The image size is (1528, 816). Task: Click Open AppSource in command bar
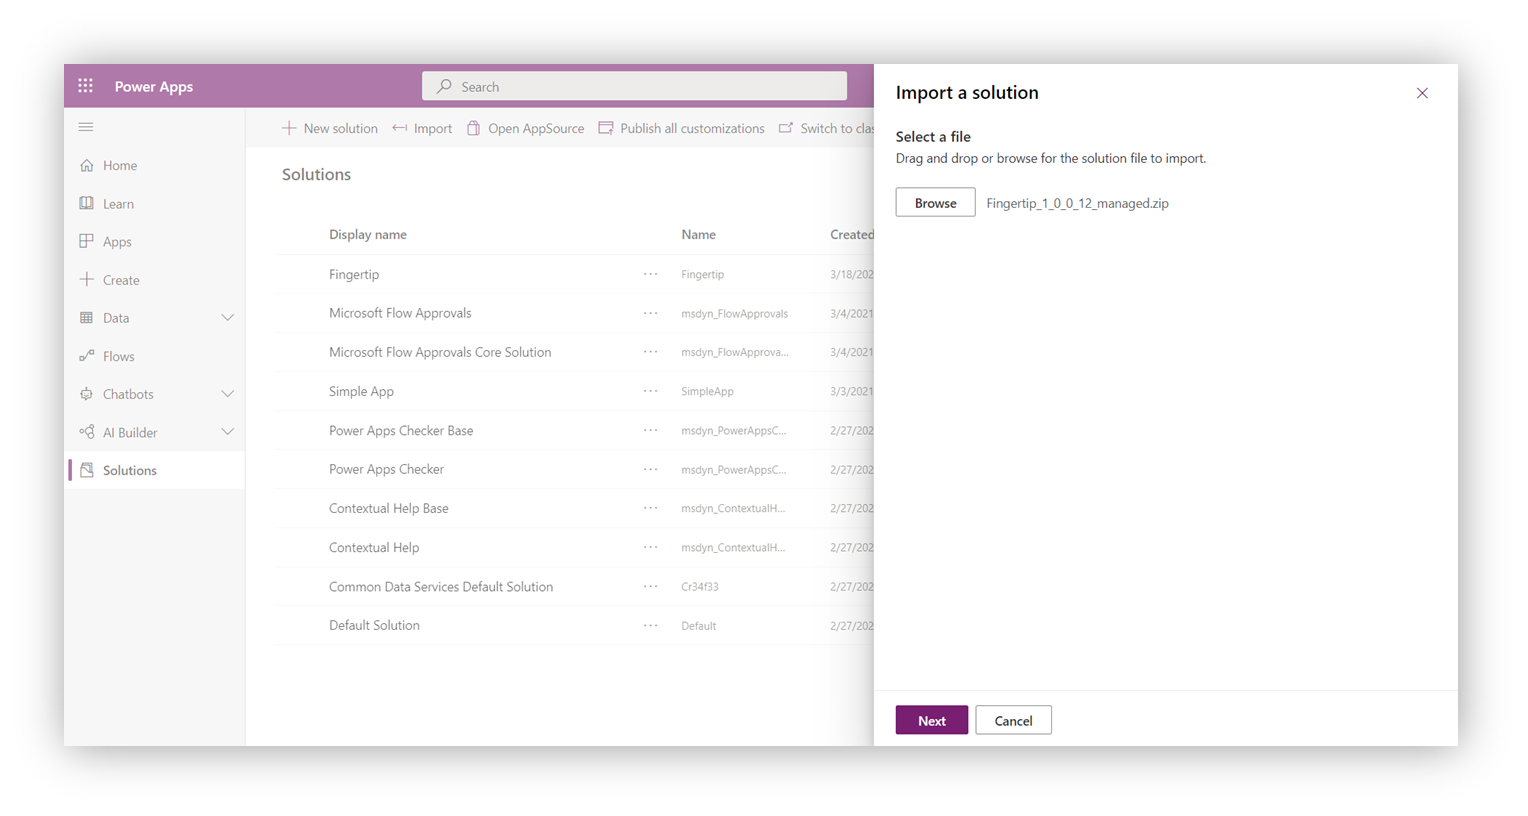526,128
